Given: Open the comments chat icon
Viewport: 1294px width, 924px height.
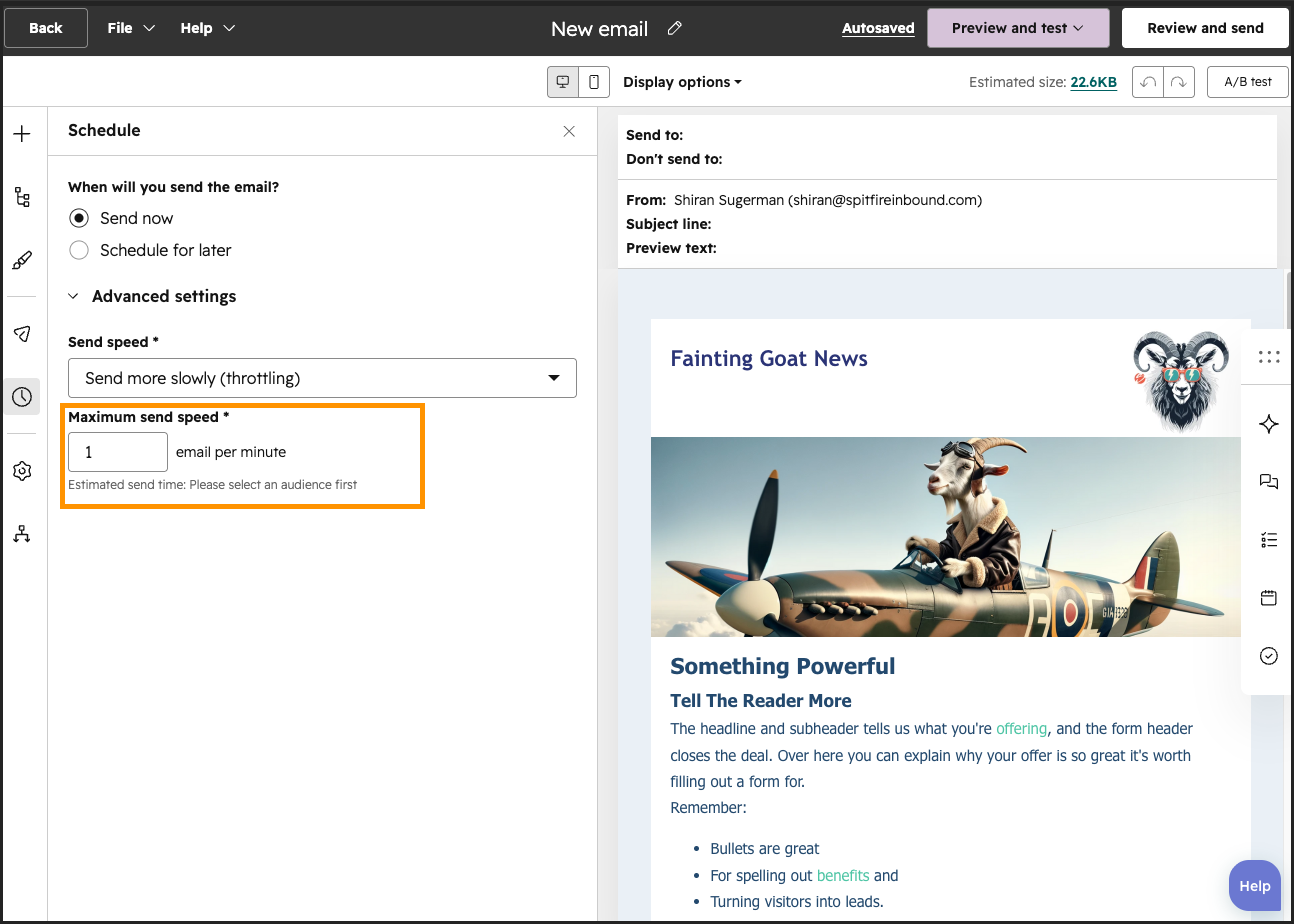Looking at the screenshot, I should (1268, 481).
